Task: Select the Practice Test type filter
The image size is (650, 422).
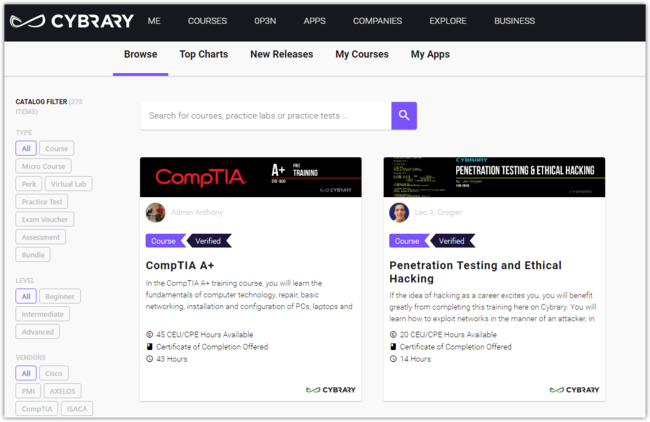Action: click(43, 201)
